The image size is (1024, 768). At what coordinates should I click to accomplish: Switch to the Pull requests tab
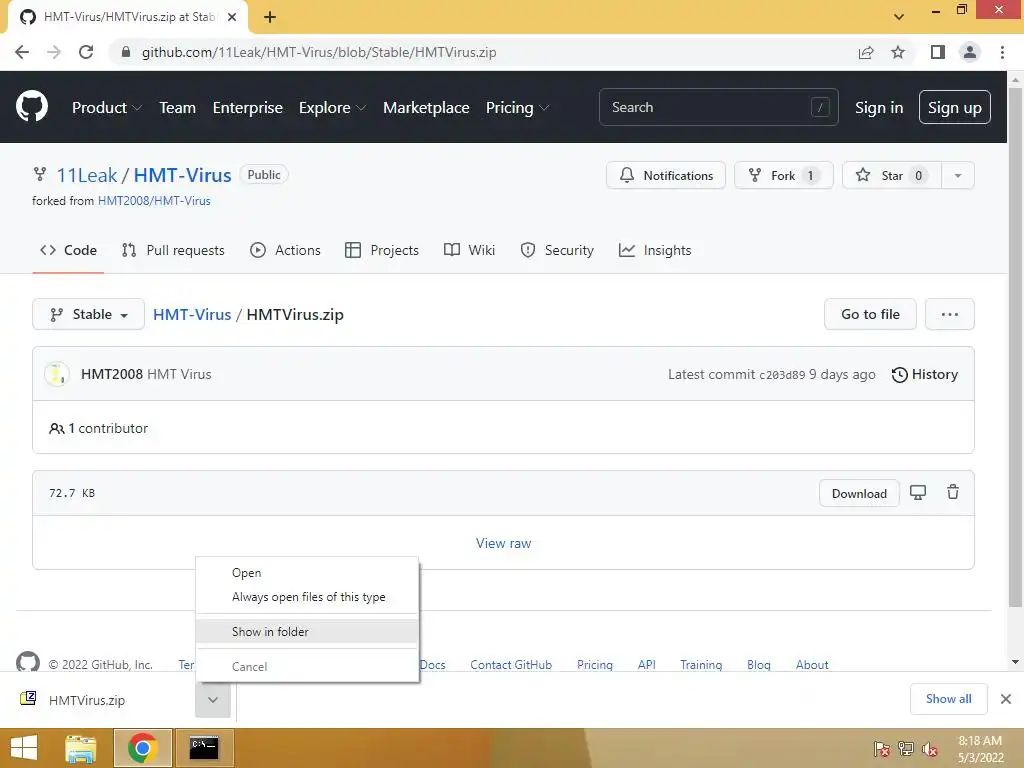pos(173,250)
